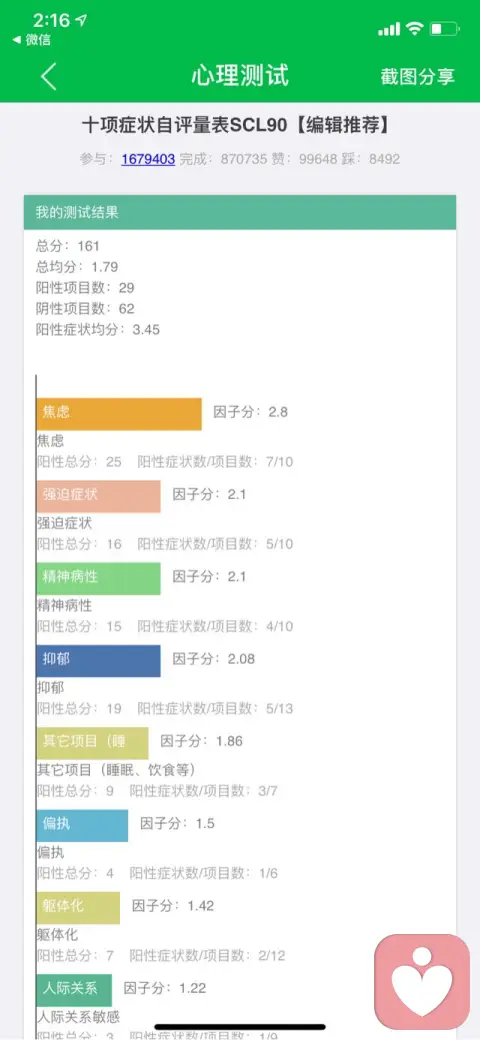Tap the back arrow icon
Screen dimensions: 480x1040
49,76
